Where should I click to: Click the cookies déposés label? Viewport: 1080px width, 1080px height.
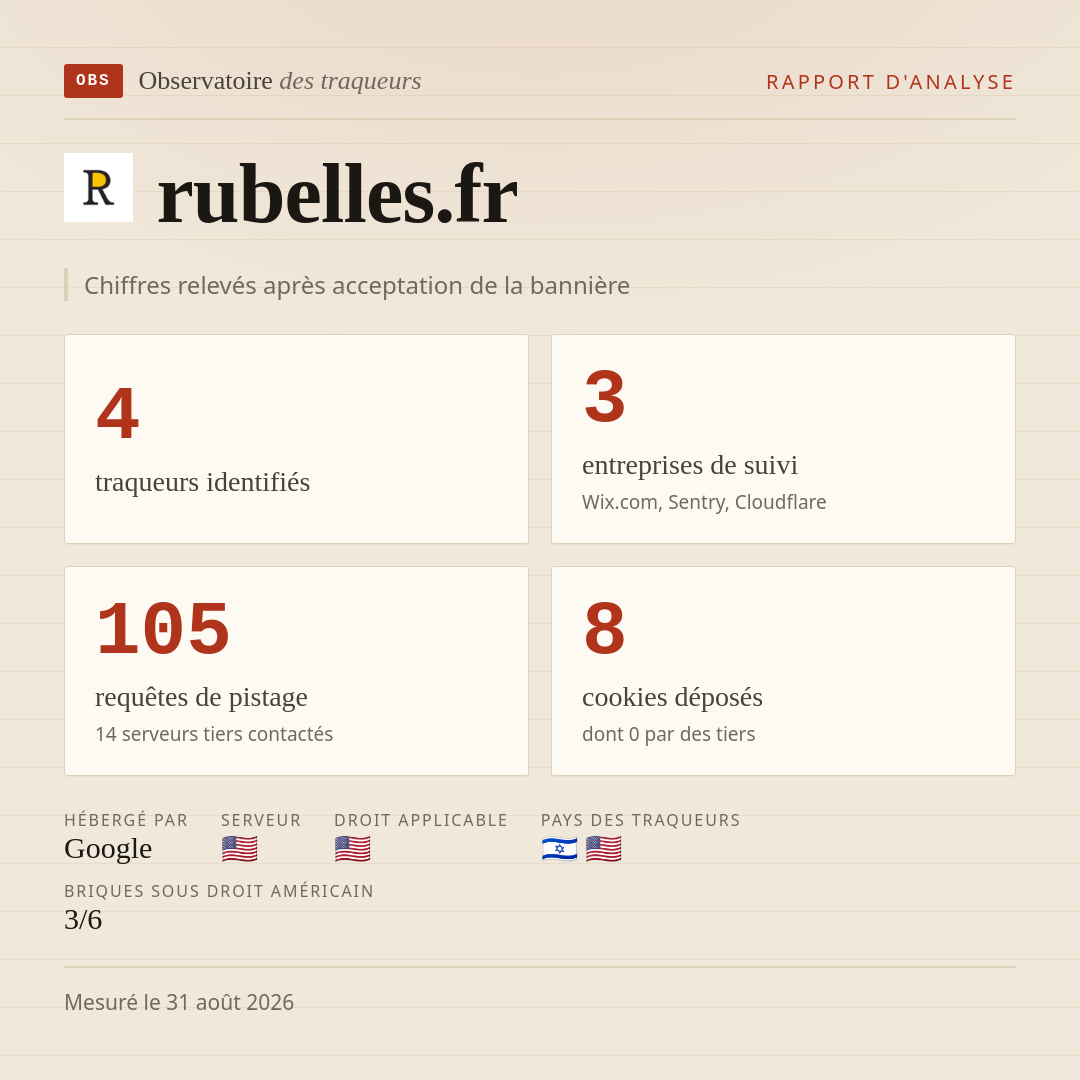coord(672,698)
